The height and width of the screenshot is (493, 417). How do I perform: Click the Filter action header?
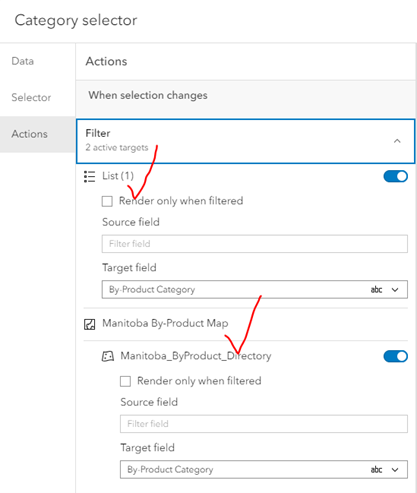coord(246,141)
